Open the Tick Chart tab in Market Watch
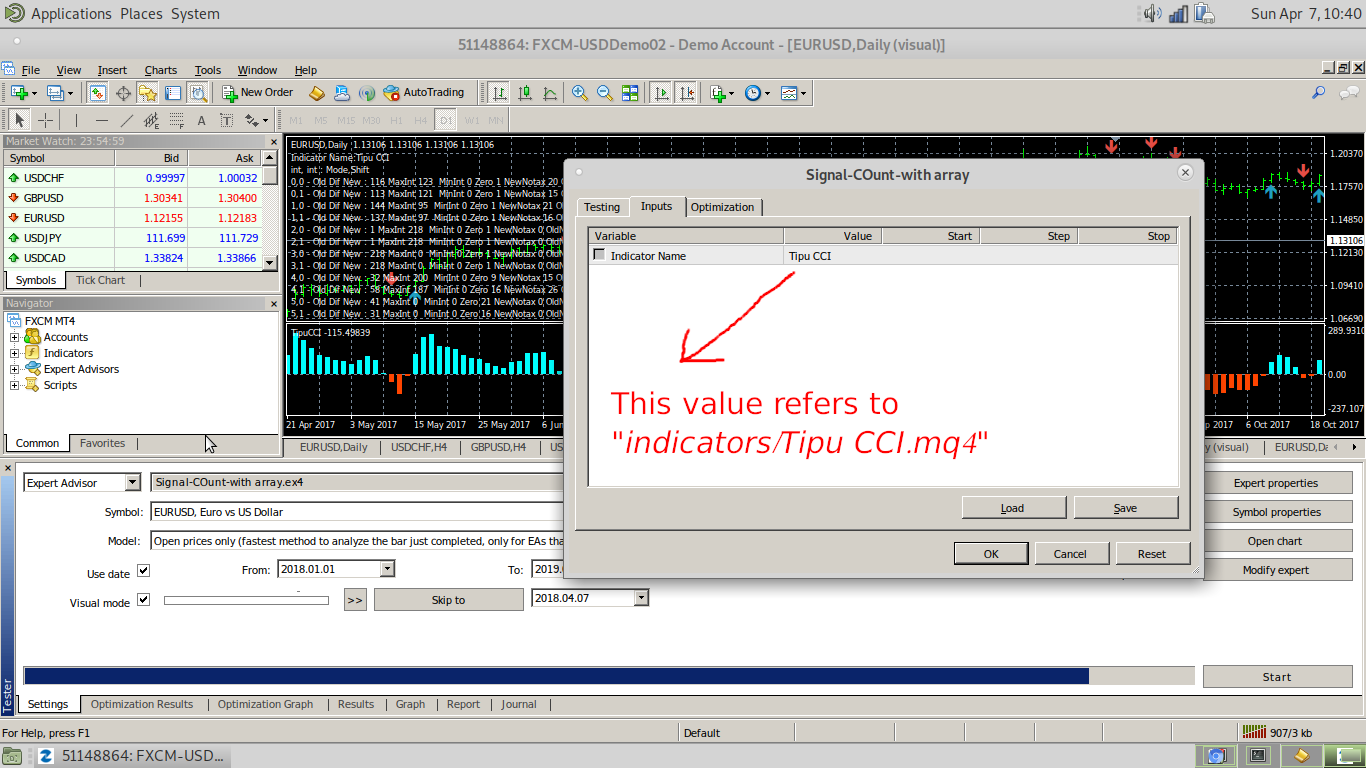Screen dimensions: 1366x768 [101, 280]
